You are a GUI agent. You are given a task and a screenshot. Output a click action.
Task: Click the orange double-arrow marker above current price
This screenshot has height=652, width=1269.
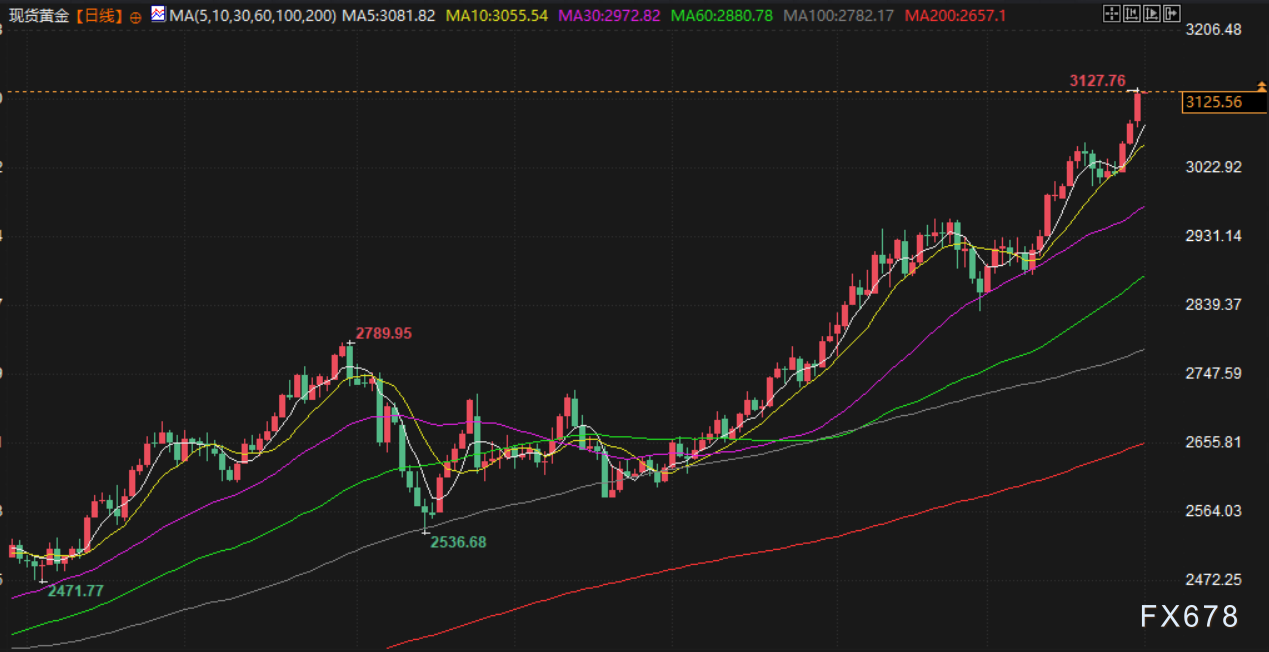tap(1260, 88)
